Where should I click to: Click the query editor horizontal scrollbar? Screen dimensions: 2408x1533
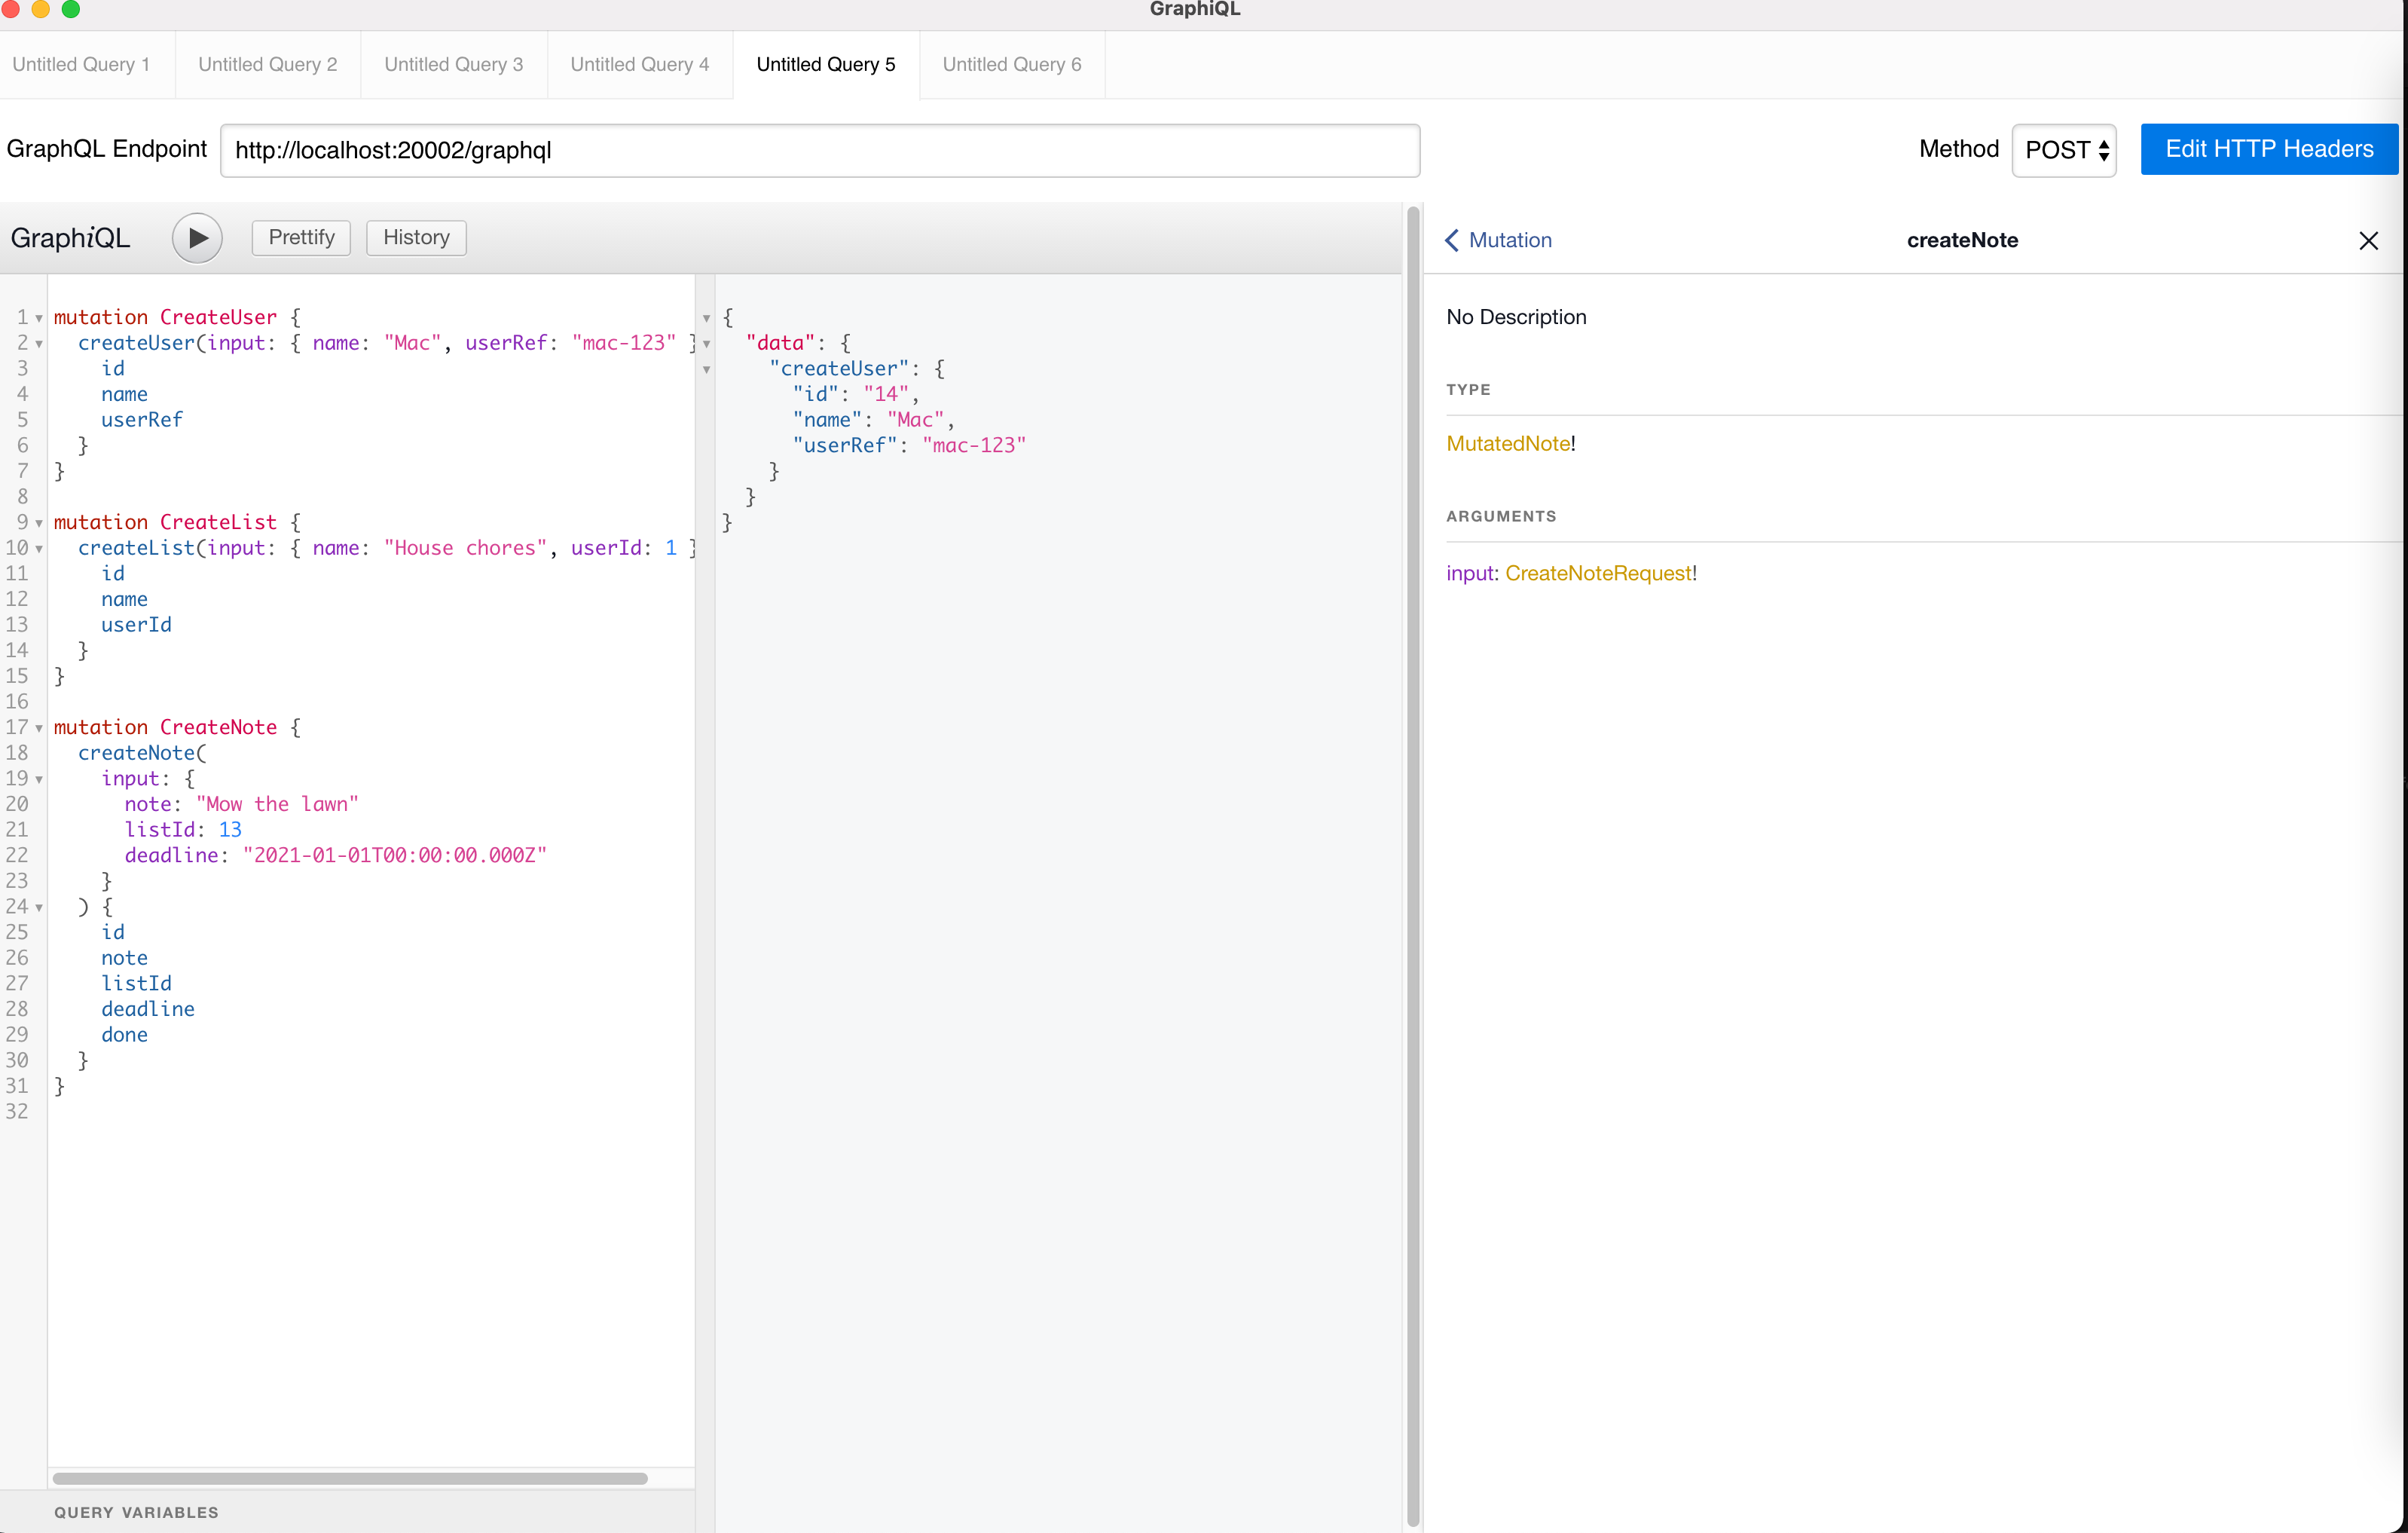(350, 1478)
